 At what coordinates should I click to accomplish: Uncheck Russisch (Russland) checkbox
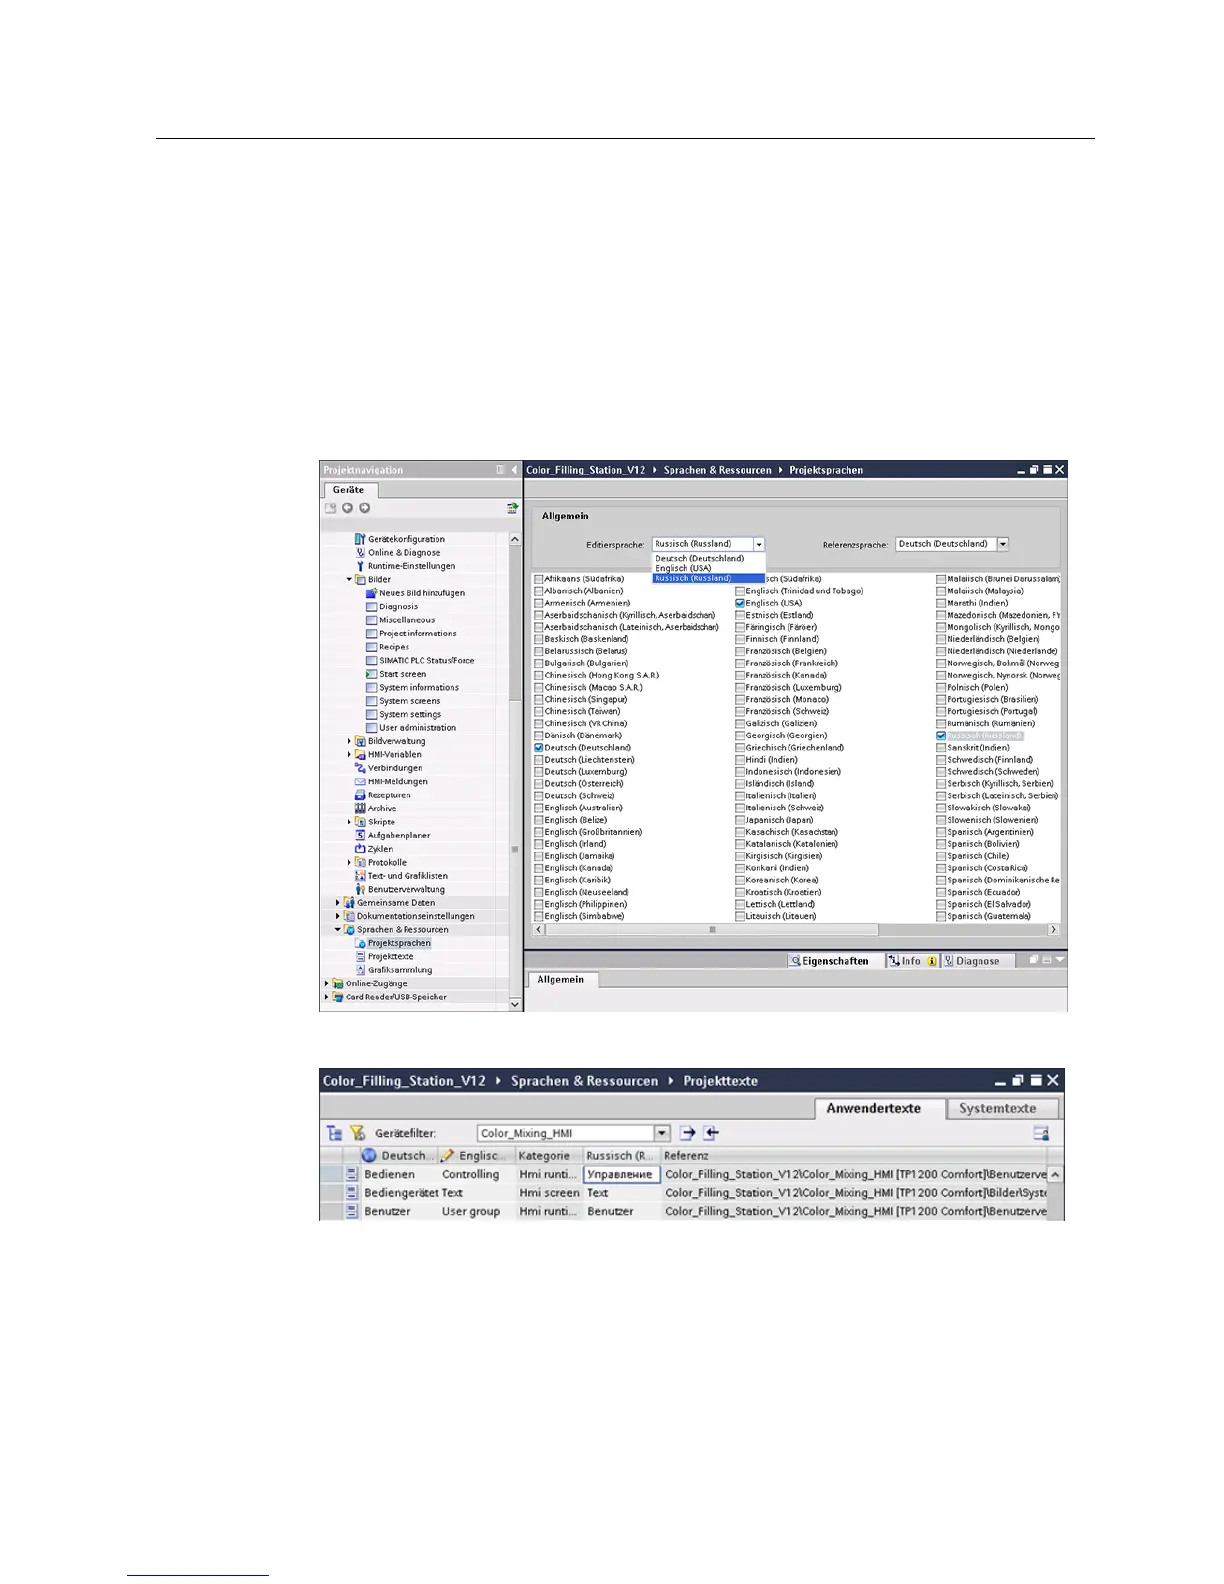click(941, 736)
